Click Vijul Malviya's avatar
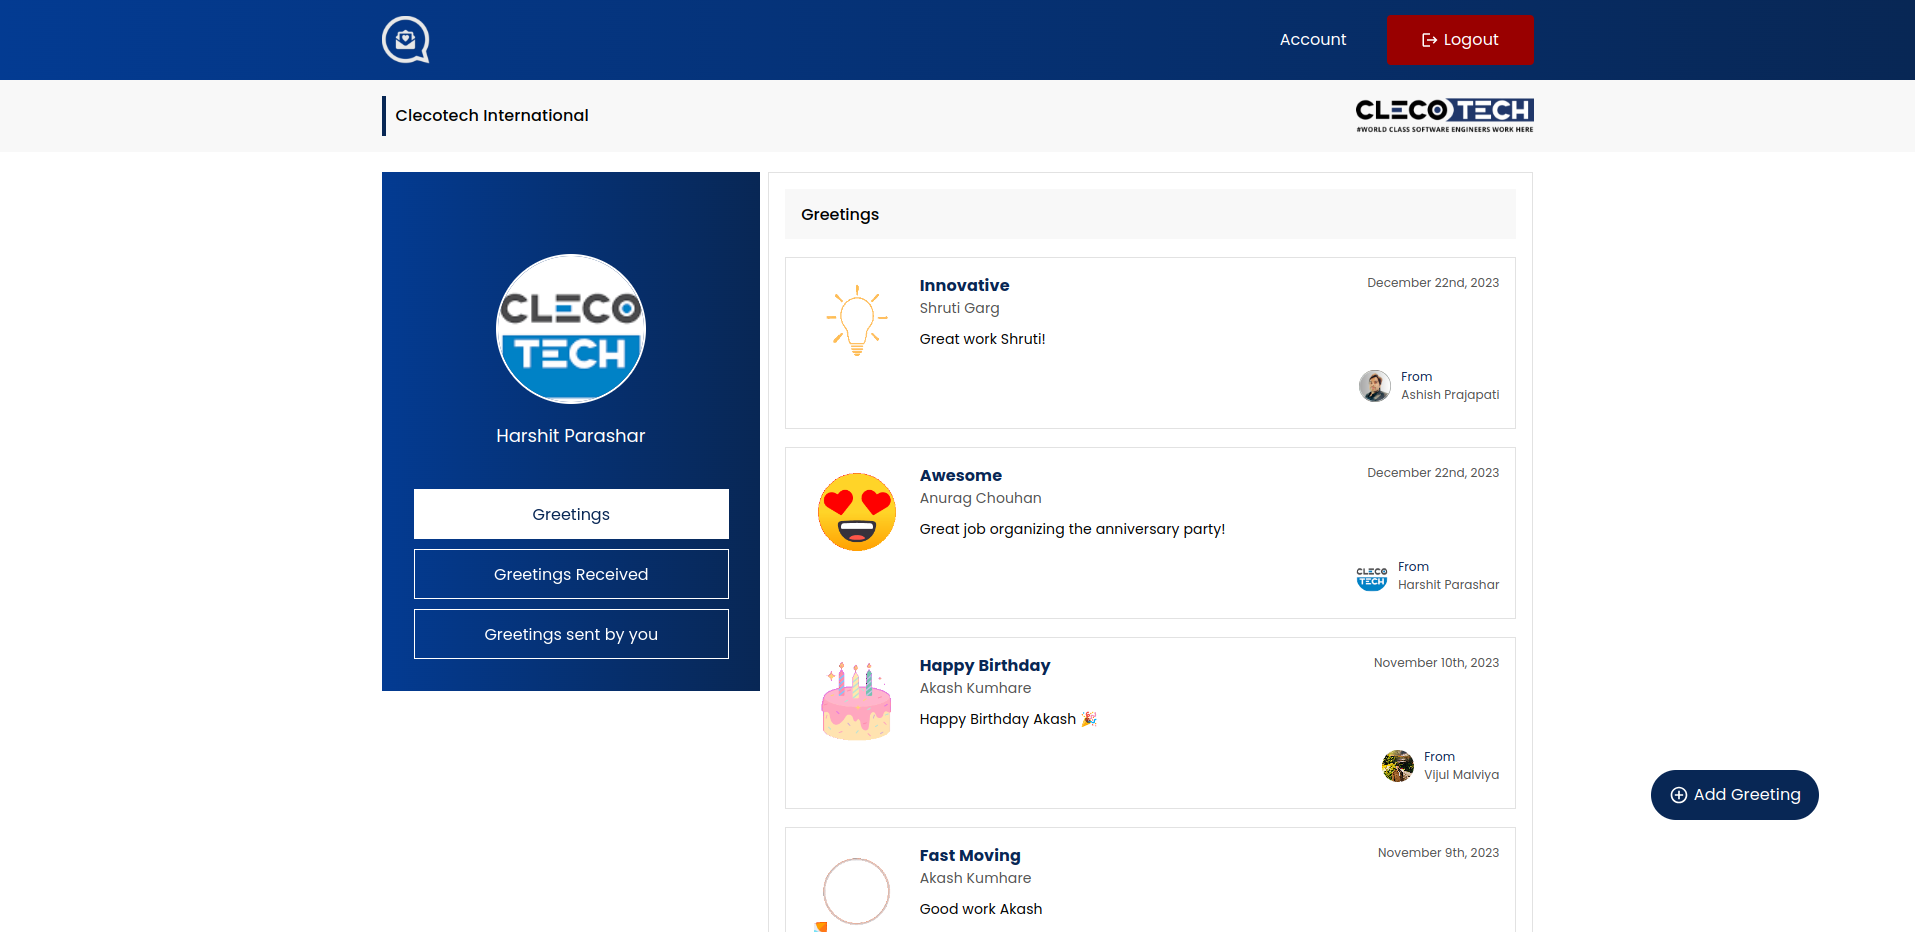 pos(1398,766)
